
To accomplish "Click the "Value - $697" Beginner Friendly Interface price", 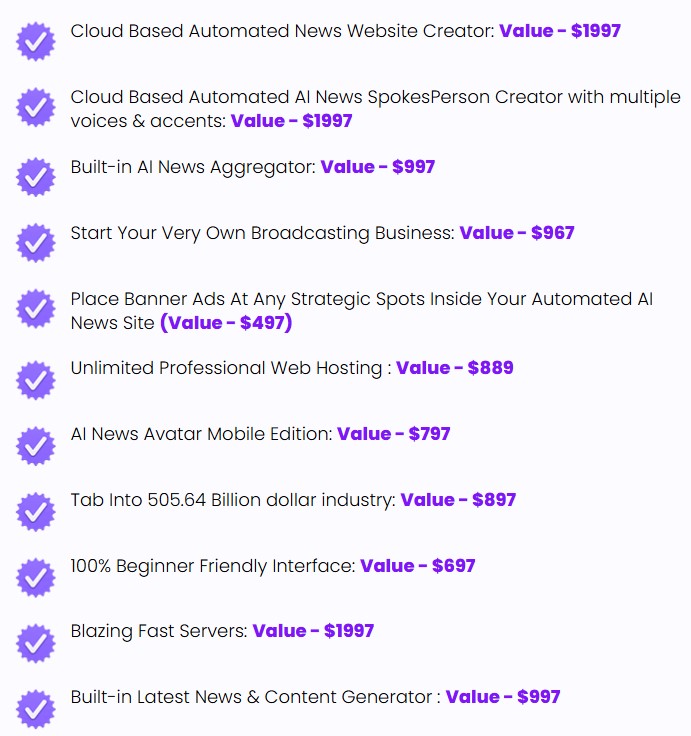I will (x=418, y=566).
